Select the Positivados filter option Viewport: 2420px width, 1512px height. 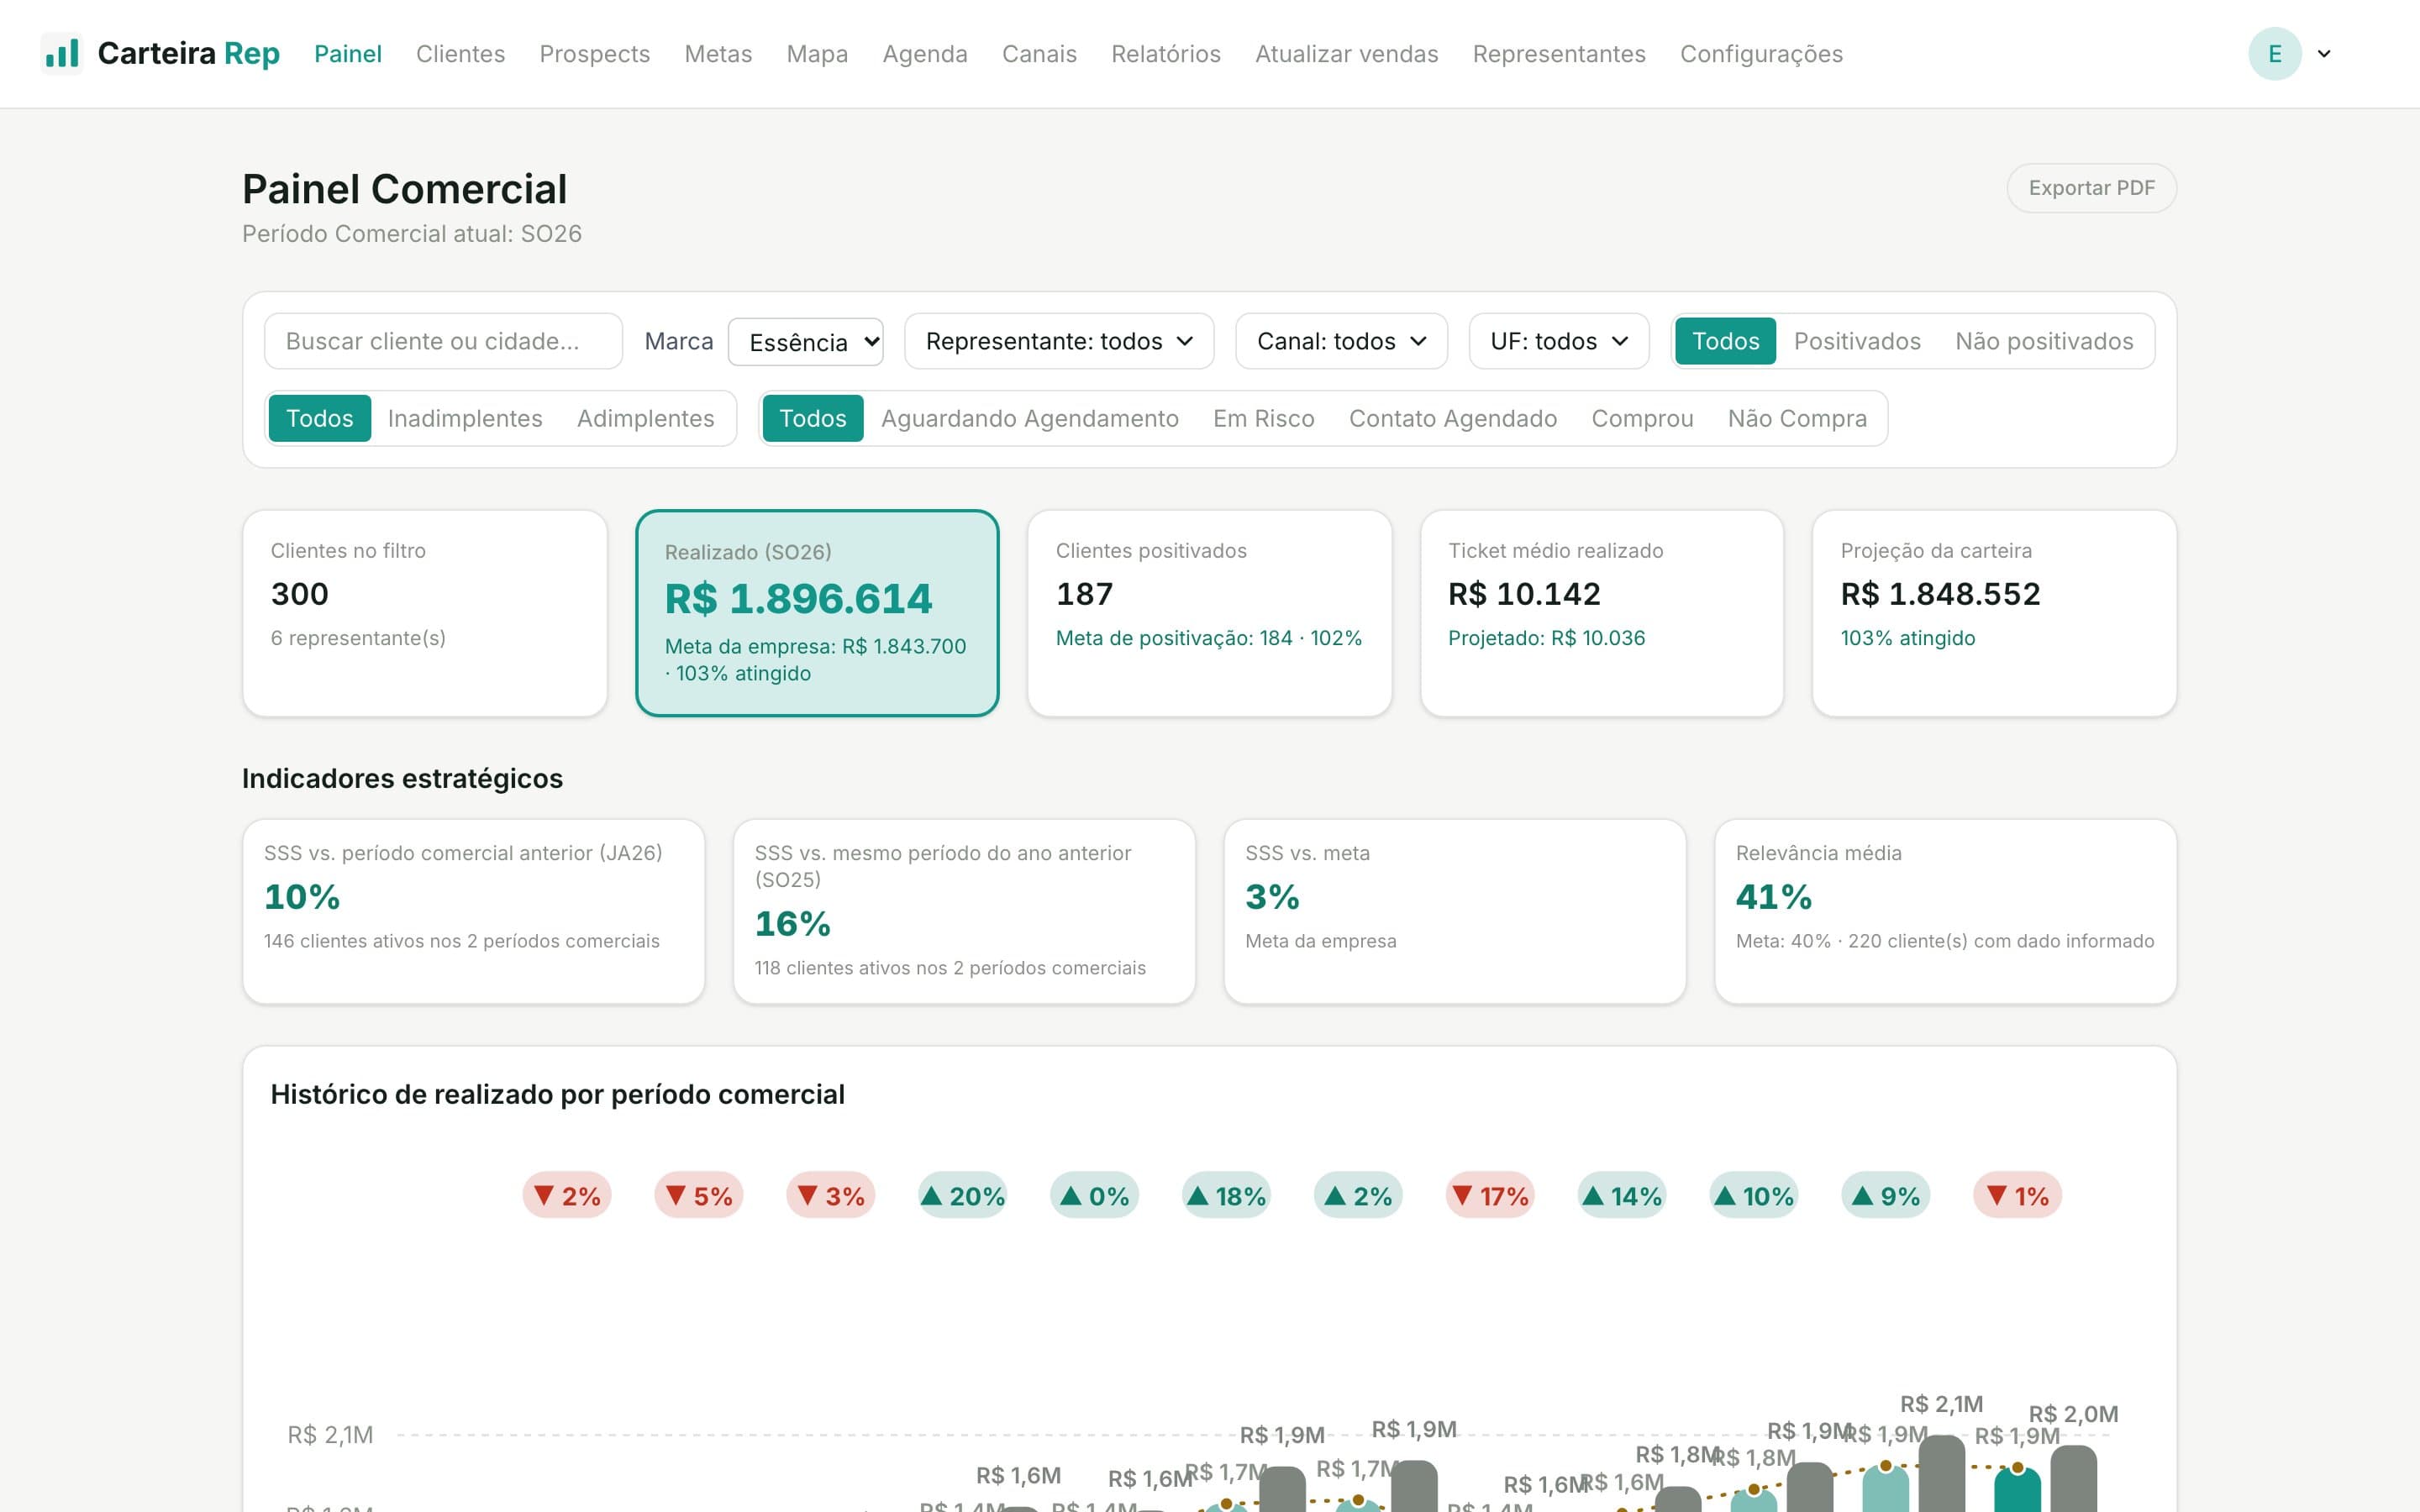(1857, 341)
